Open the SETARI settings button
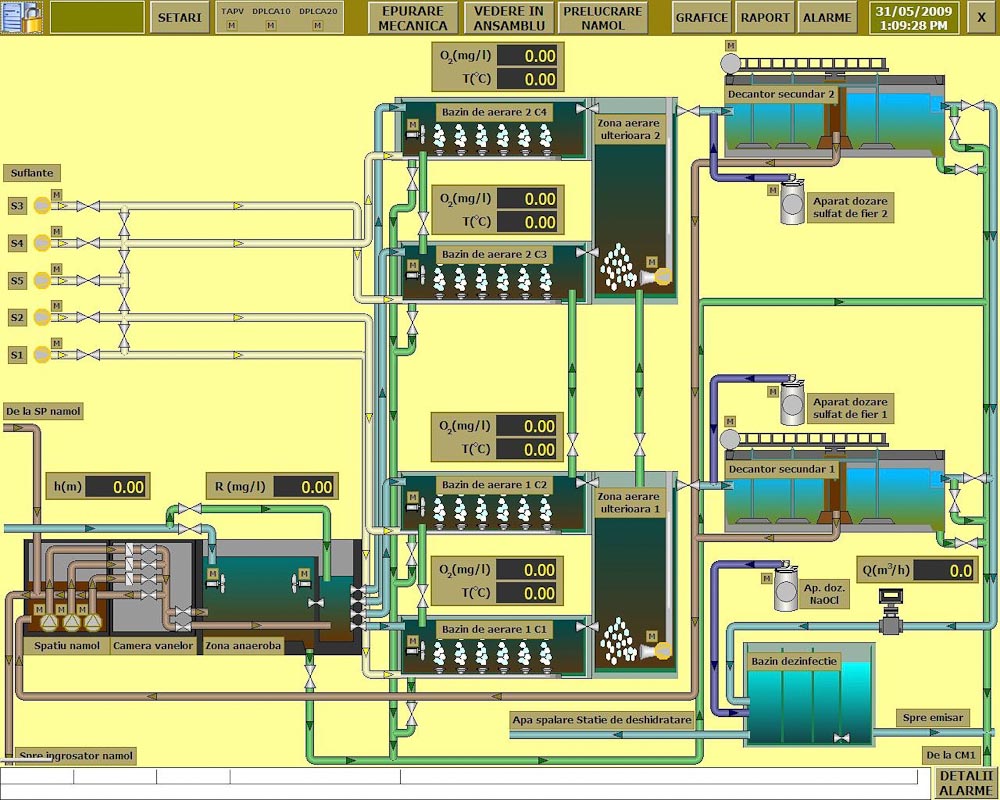The height and width of the screenshot is (800, 1000). (180, 17)
